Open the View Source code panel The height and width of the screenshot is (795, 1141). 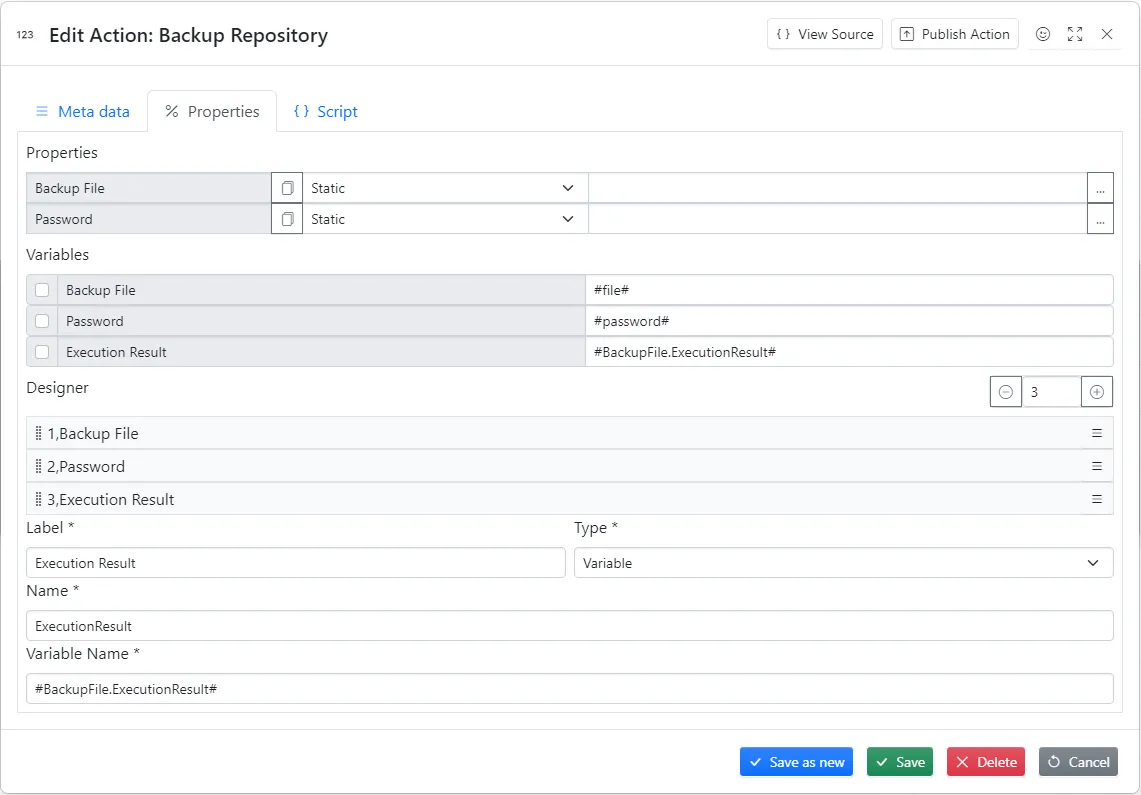tap(824, 33)
